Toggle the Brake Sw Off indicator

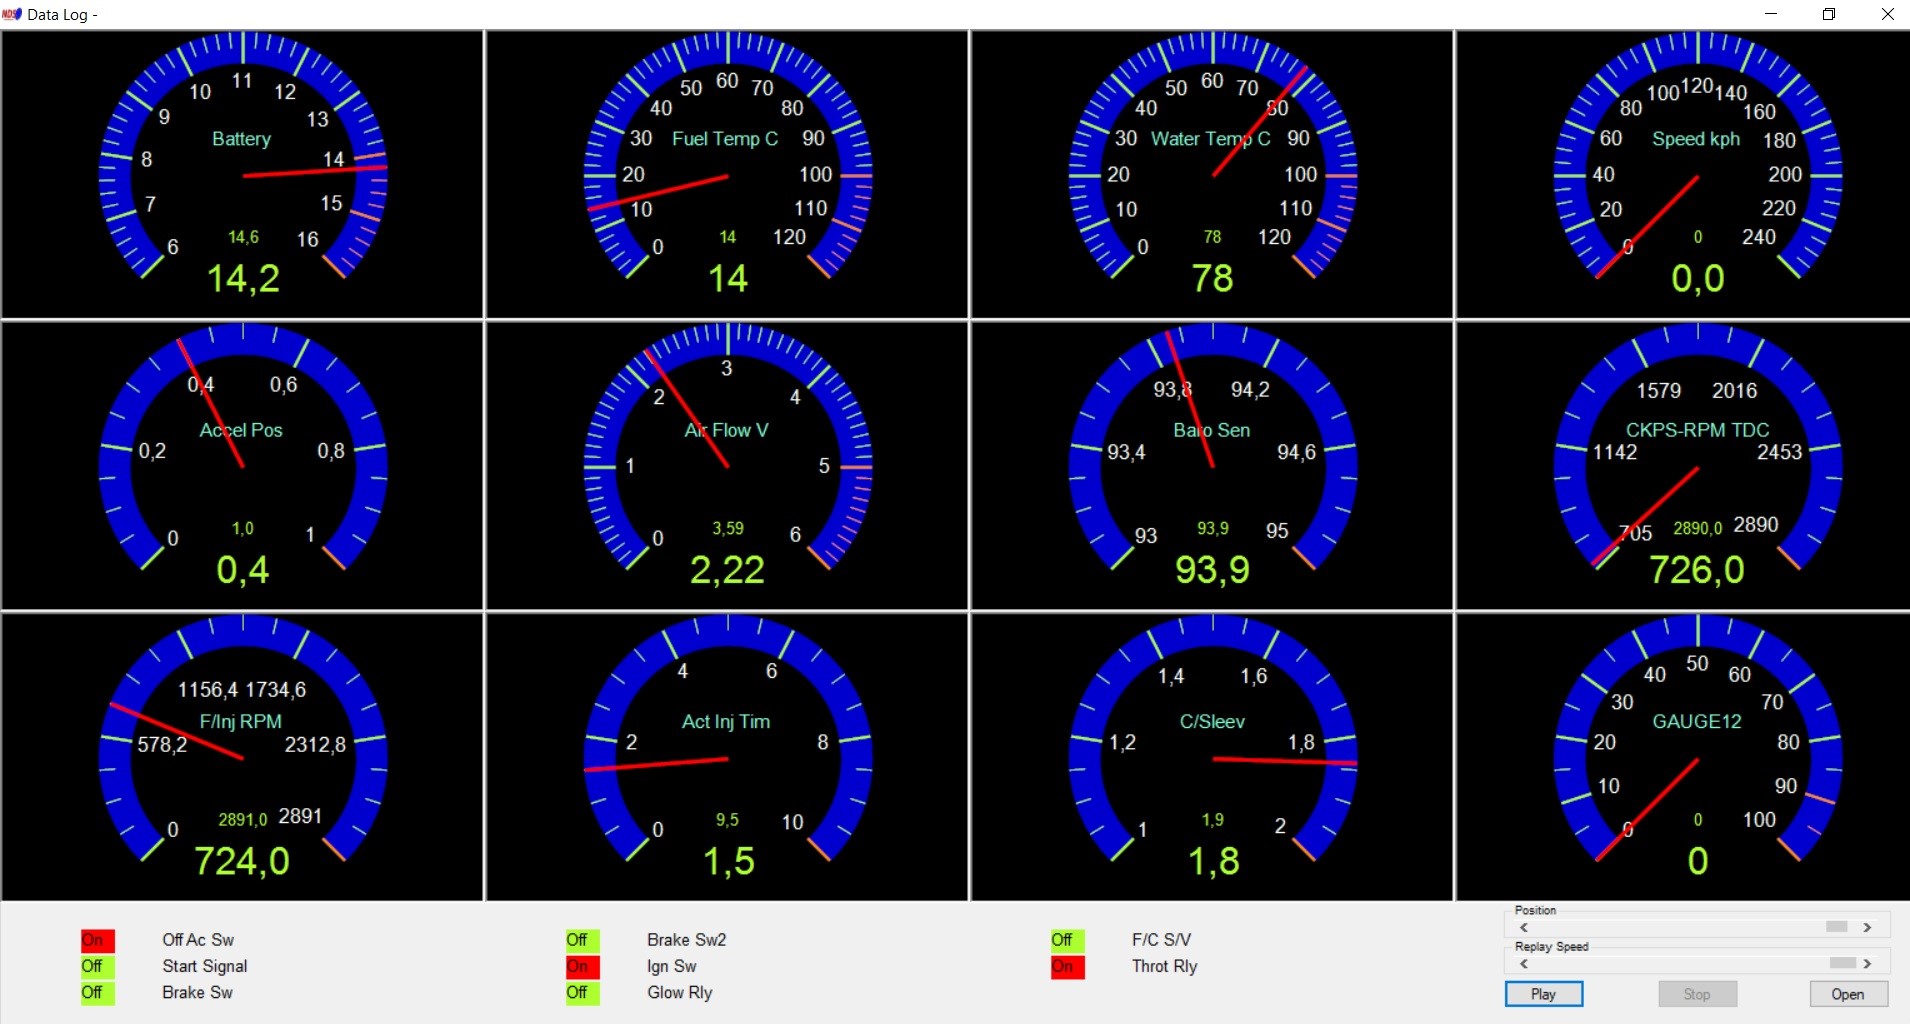coord(98,993)
